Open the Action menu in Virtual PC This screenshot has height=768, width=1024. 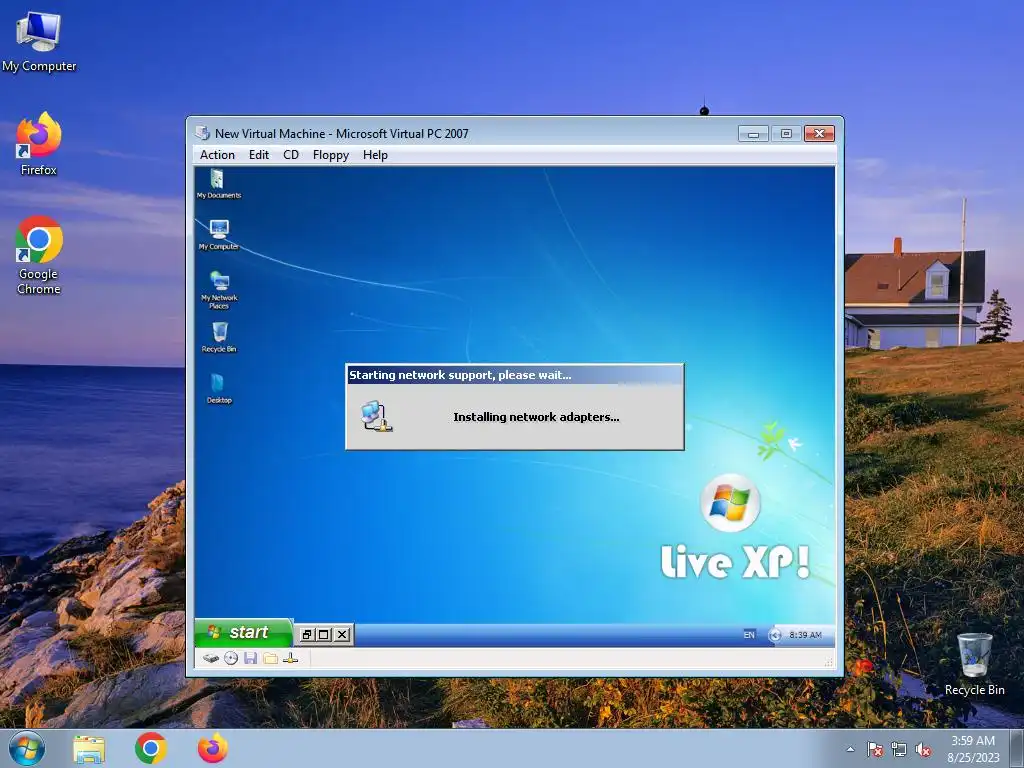[217, 155]
